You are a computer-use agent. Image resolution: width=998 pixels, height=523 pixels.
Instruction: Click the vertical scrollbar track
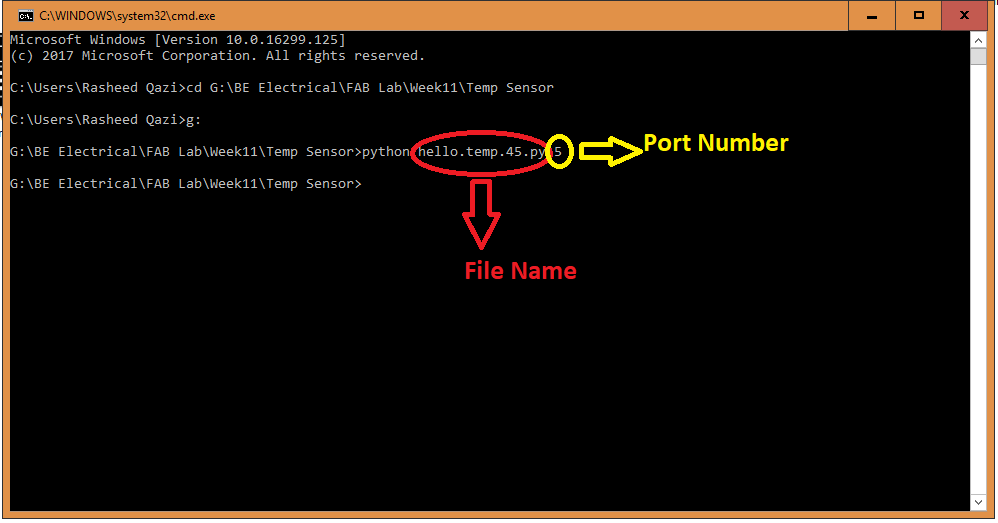click(x=980, y=300)
